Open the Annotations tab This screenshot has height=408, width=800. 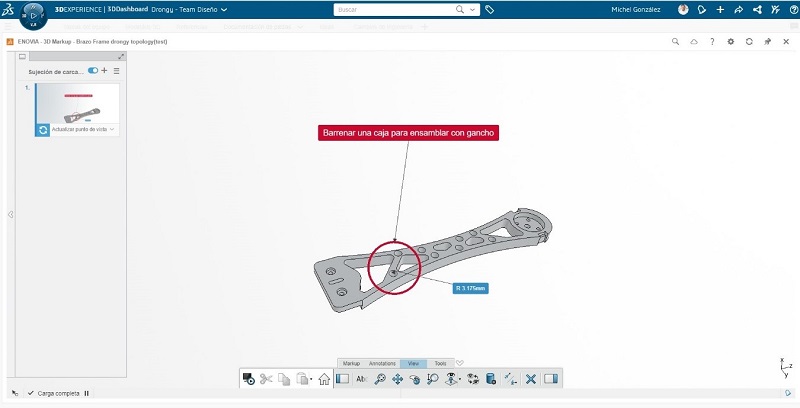coord(383,363)
